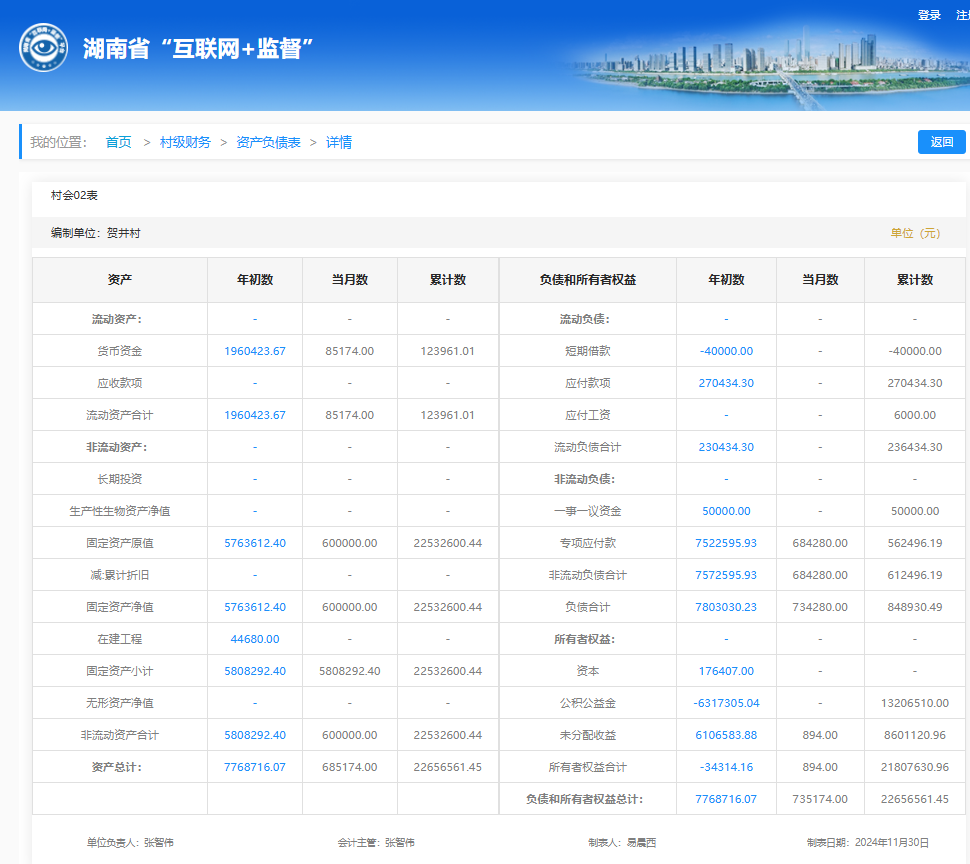Click 负债合计 monthly value 734280.00
970x864 pixels.
click(x=820, y=607)
